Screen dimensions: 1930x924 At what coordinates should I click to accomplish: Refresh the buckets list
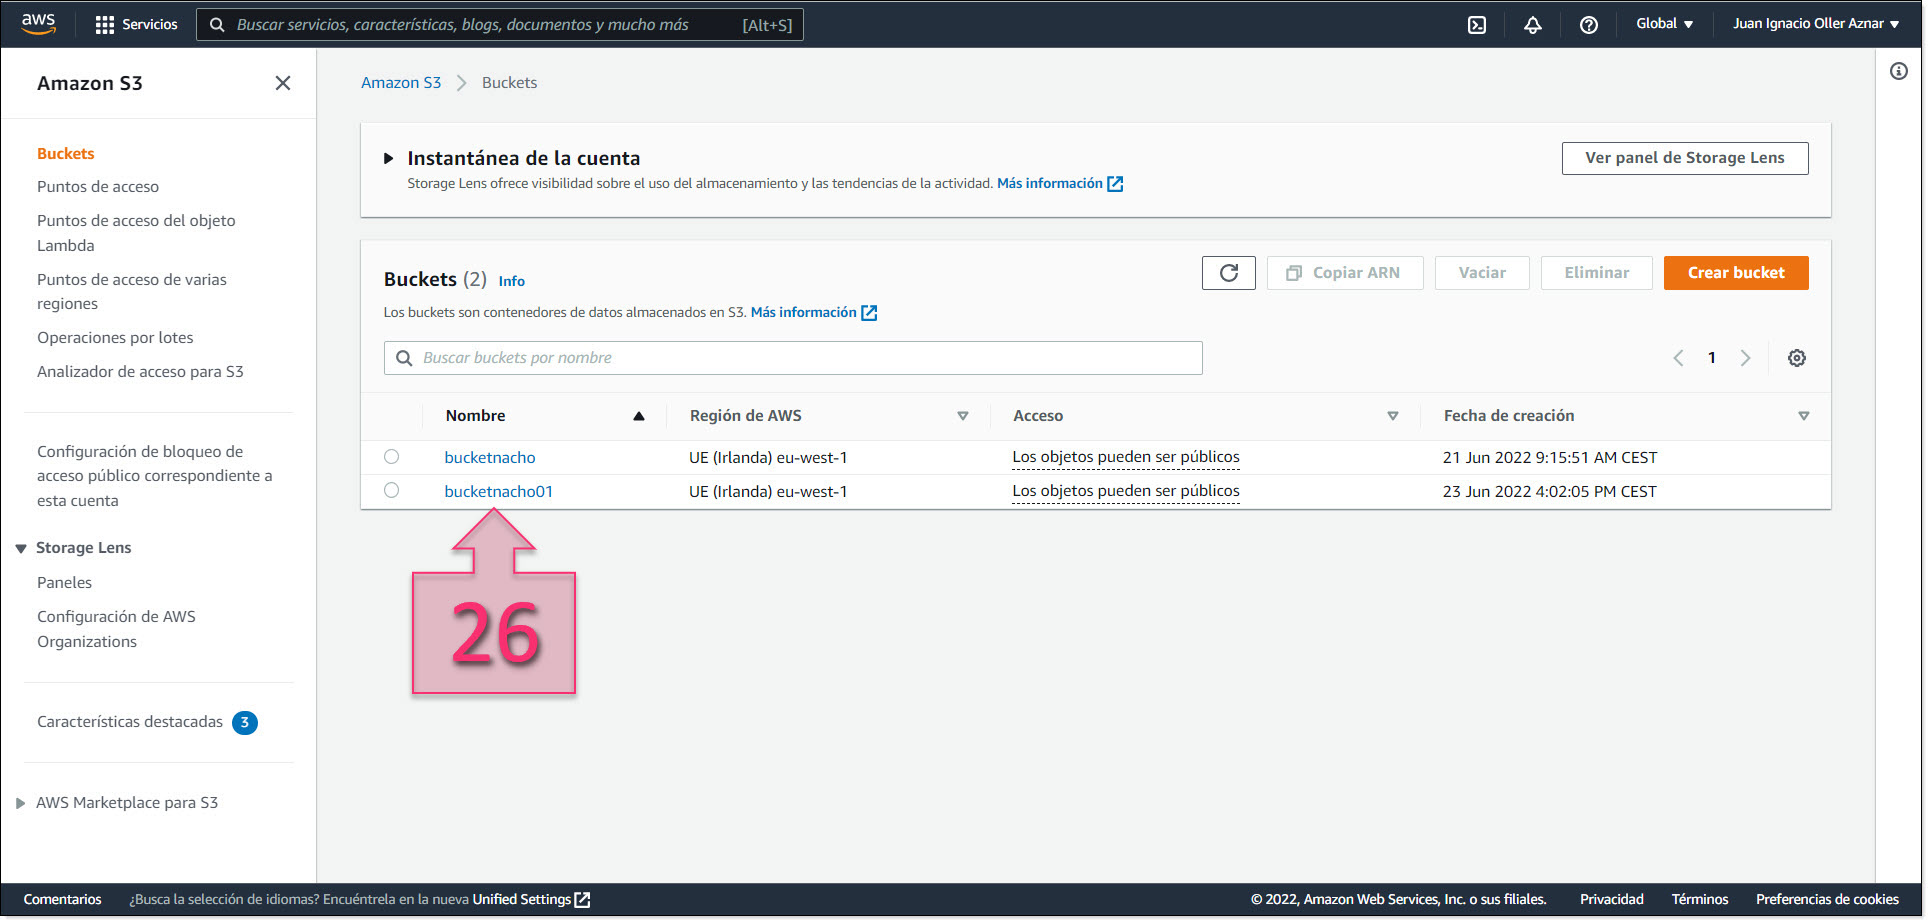point(1228,272)
